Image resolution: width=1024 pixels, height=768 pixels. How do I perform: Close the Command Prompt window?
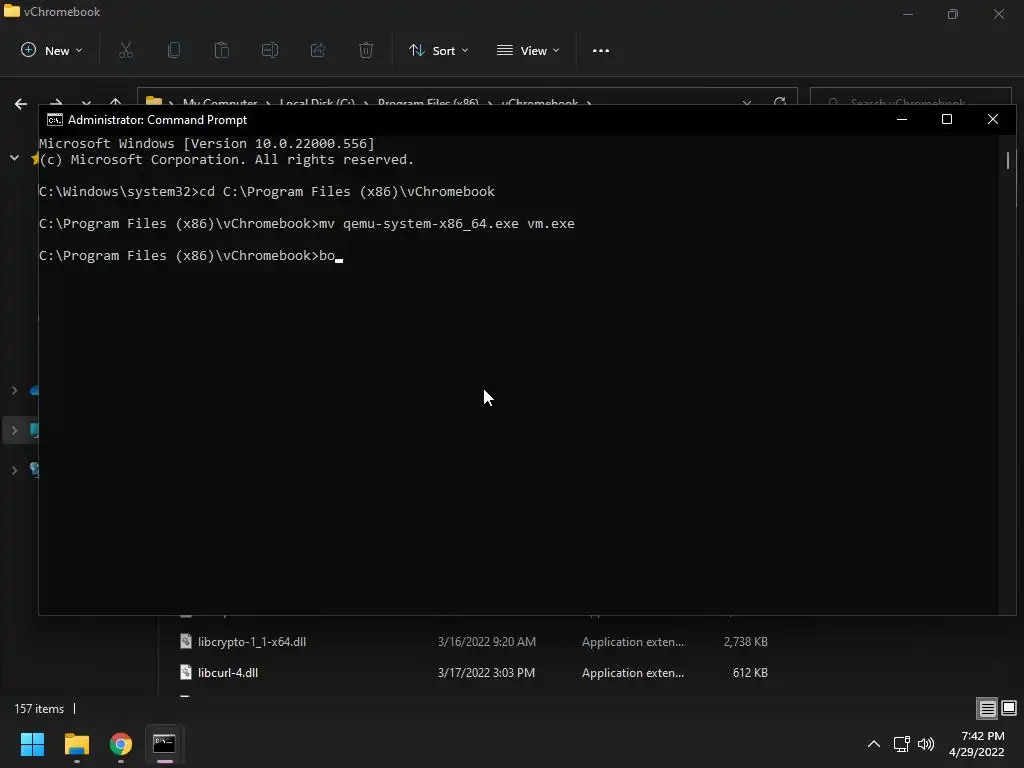point(993,120)
